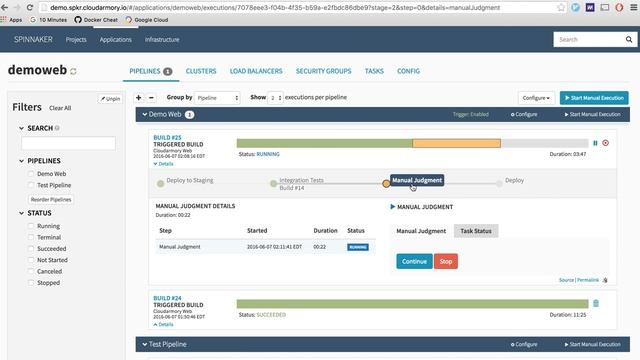Delete Build #24 execution via trash icon

[596, 303]
